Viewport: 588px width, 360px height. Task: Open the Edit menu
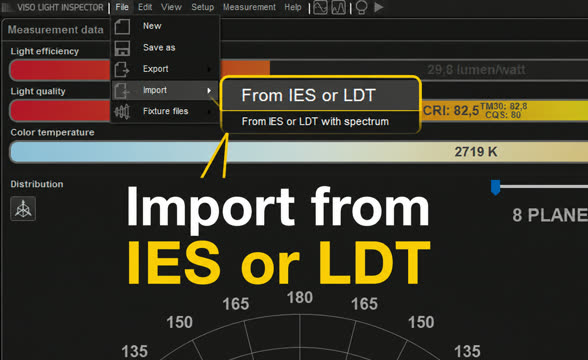(145, 7)
